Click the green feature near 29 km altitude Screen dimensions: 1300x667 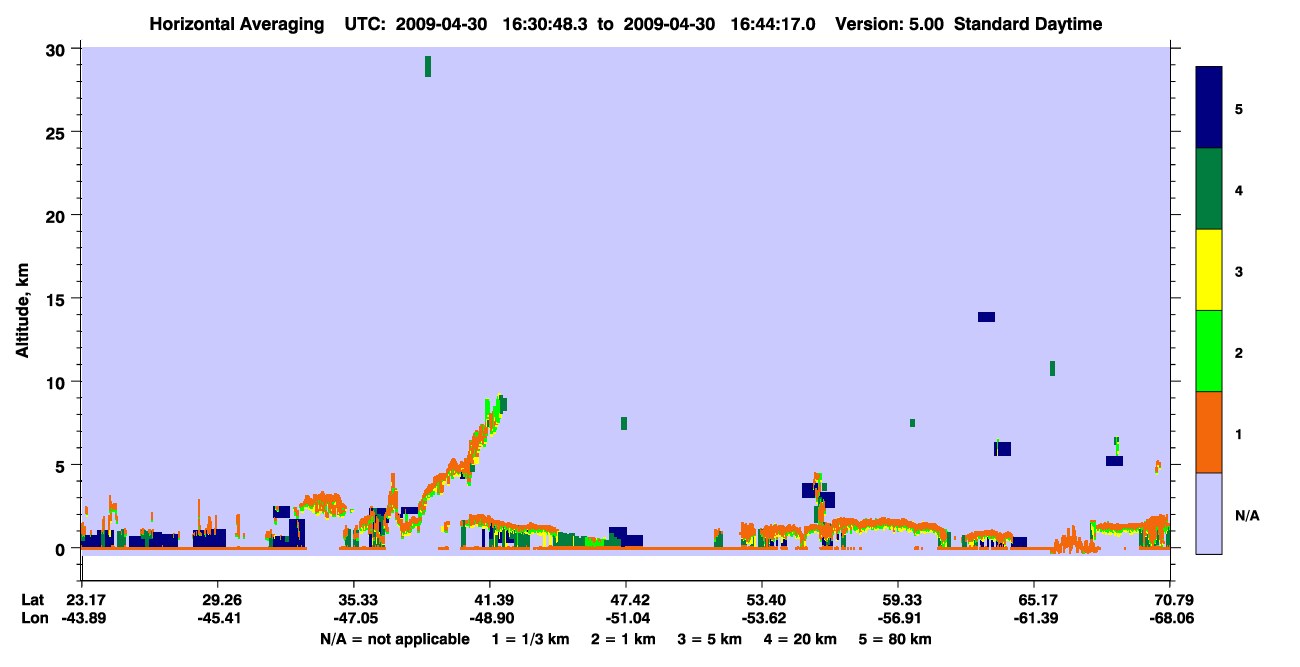click(428, 66)
